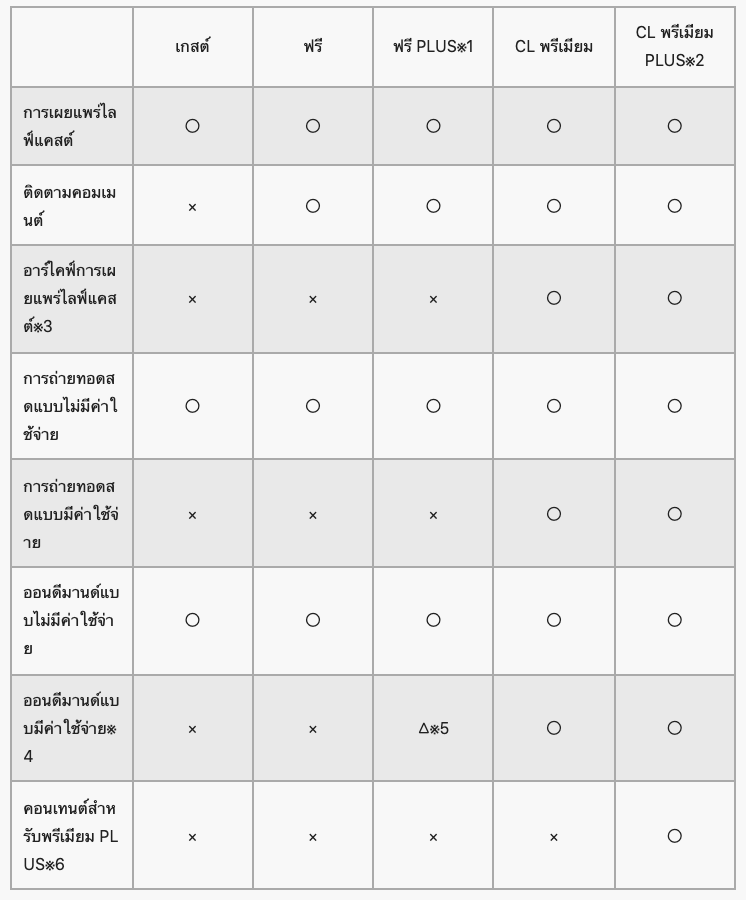Click the × under เกสต์ in ติดตามคอมเมนต์ row
Viewport: 746px width, 900px height.
pyautogui.click(x=192, y=207)
